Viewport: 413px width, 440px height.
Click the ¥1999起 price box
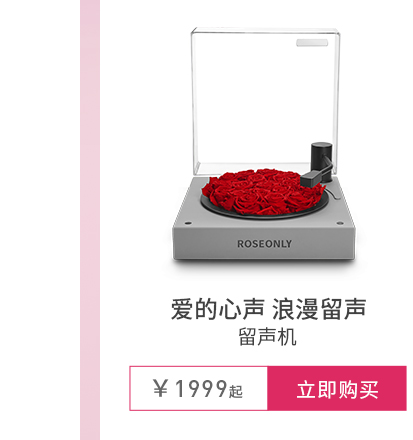pos(199,389)
